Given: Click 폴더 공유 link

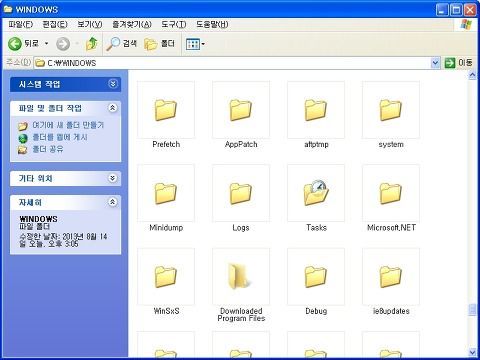Looking at the screenshot, I should point(48,149).
